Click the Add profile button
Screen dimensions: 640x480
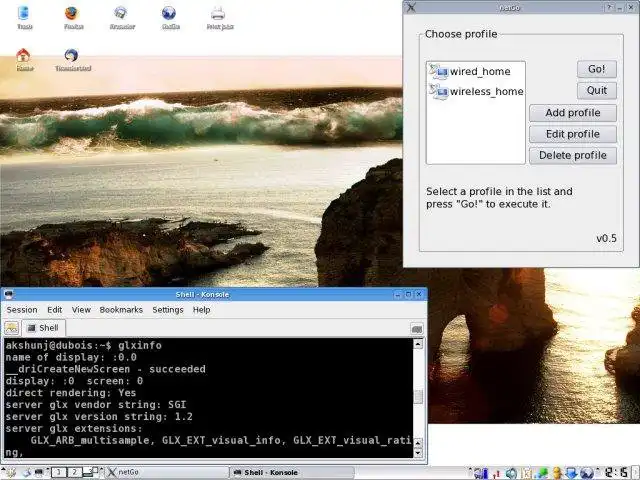coord(573,113)
